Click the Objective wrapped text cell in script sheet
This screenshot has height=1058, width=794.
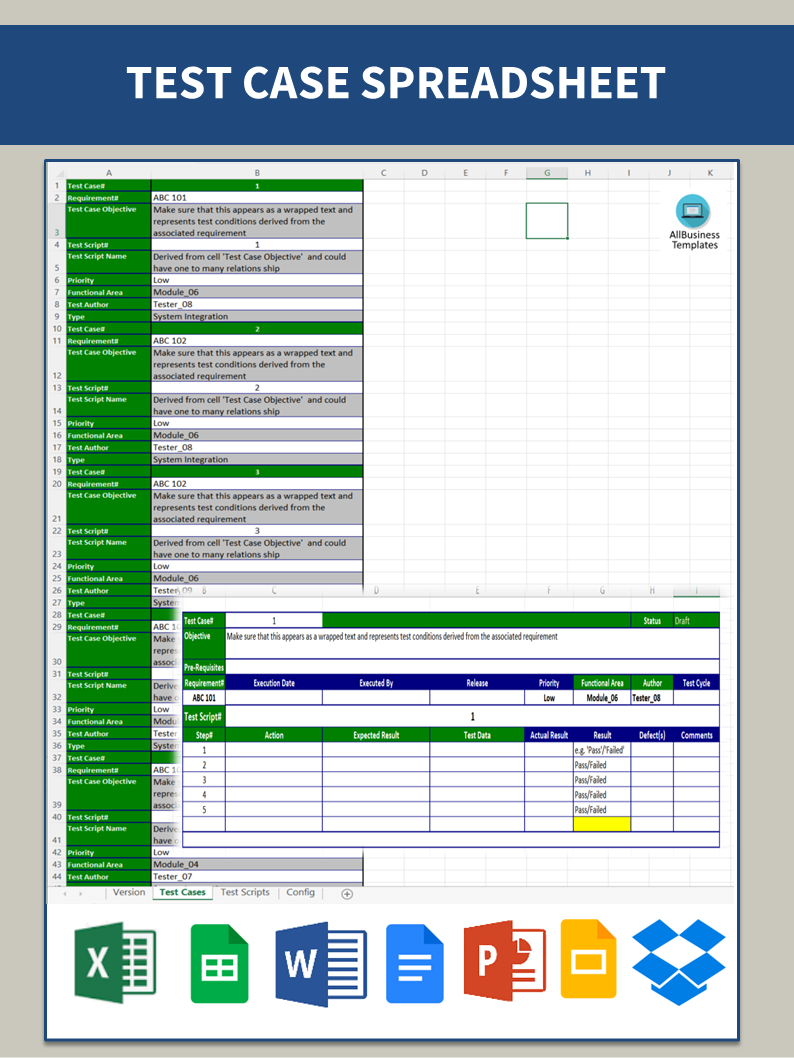pyautogui.click(x=472, y=644)
